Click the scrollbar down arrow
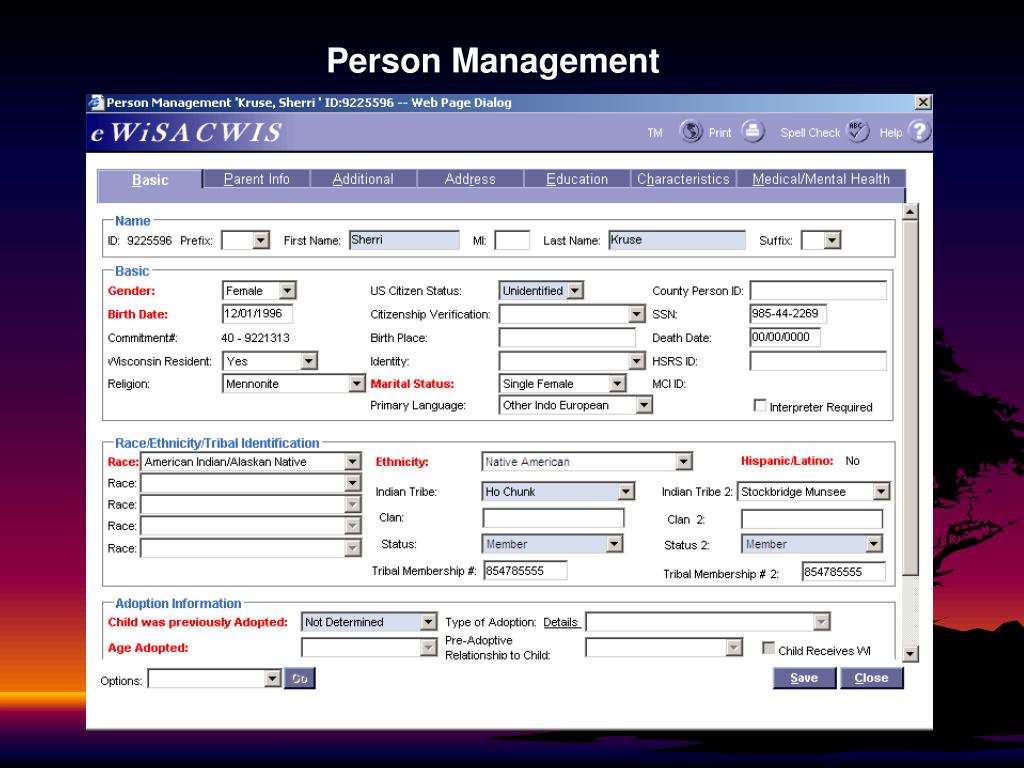Image resolution: width=1024 pixels, height=768 pixels. click(910, 653)
